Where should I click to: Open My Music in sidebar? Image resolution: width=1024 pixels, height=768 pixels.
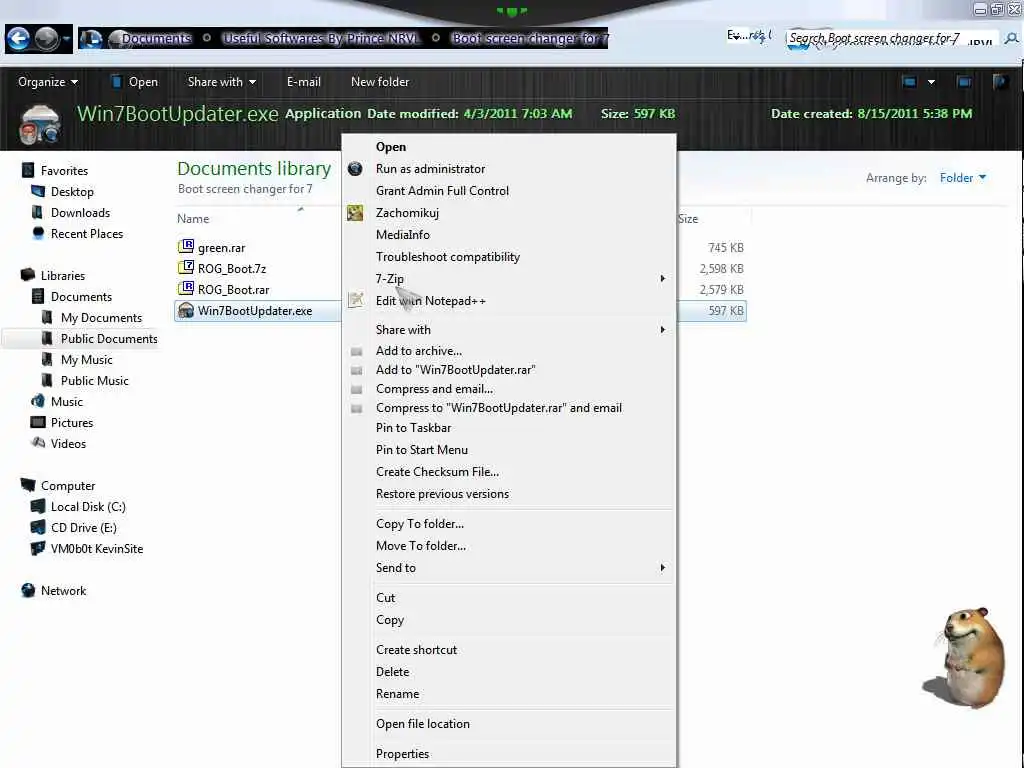pyautogui.click(x=86, y=359)
